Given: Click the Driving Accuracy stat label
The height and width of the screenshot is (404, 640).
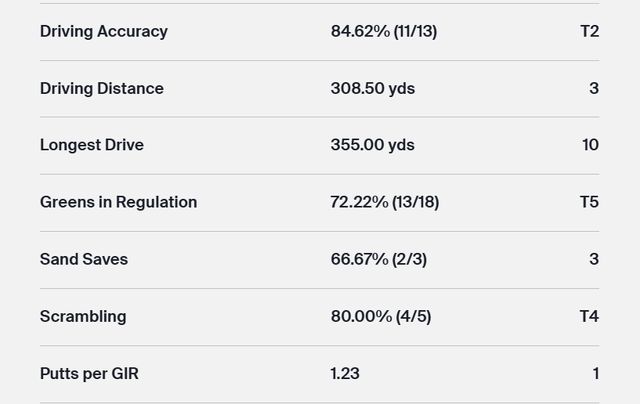Looking at the screenshot, I should coord(104,31).
